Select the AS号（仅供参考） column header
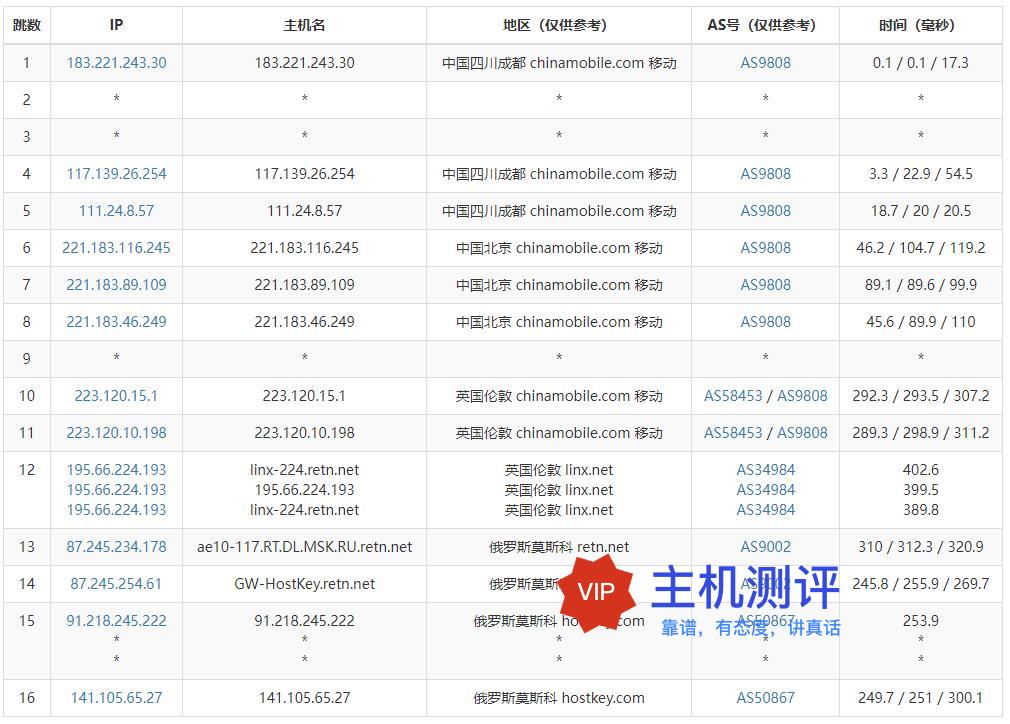Screen dimensions: 1010x724 (x=765, y=25)
